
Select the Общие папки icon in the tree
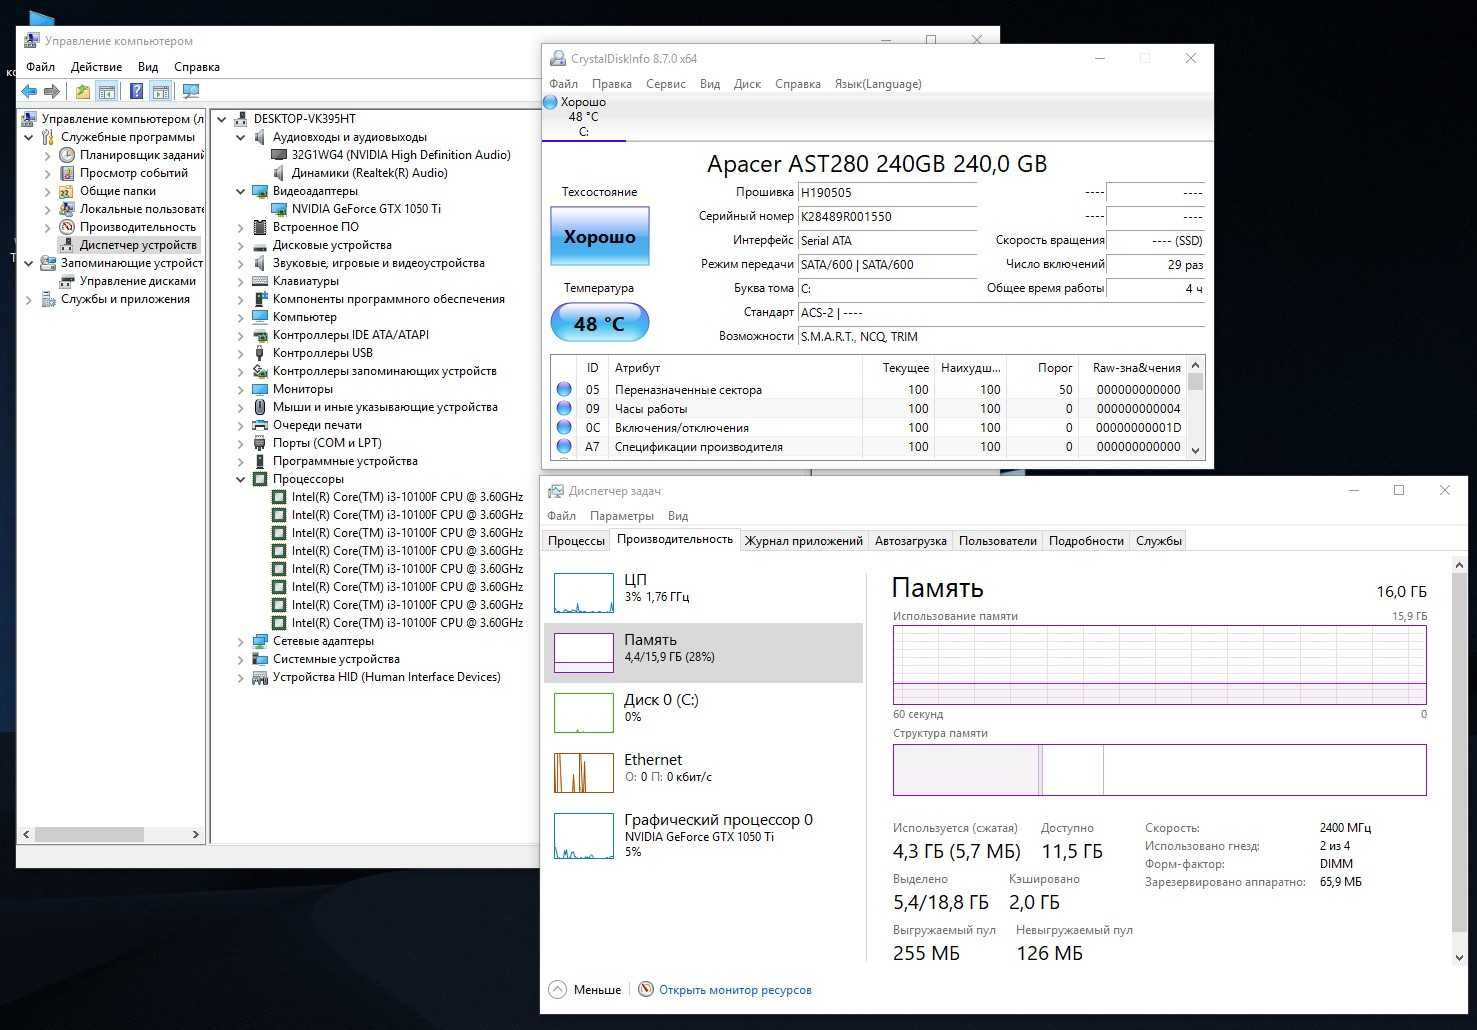(x=67, y=191)
